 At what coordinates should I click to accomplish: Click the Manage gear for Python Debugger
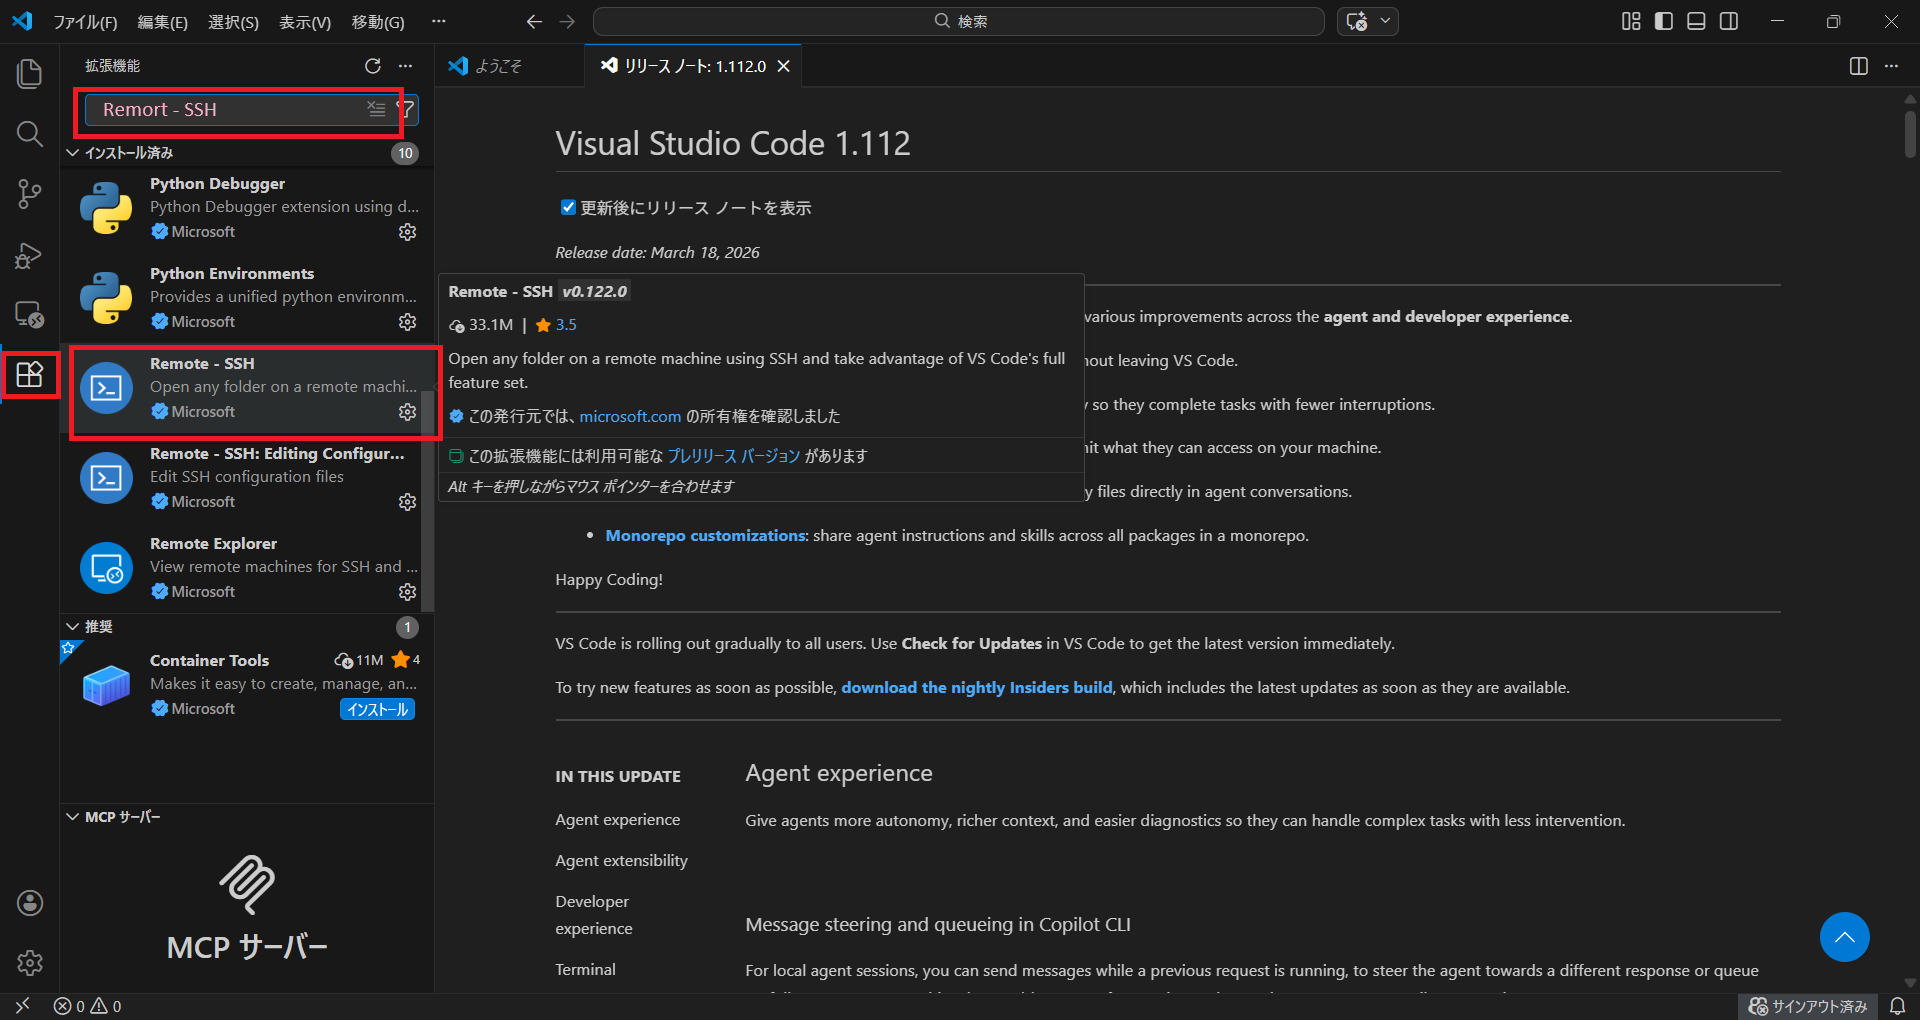(407, 232)
